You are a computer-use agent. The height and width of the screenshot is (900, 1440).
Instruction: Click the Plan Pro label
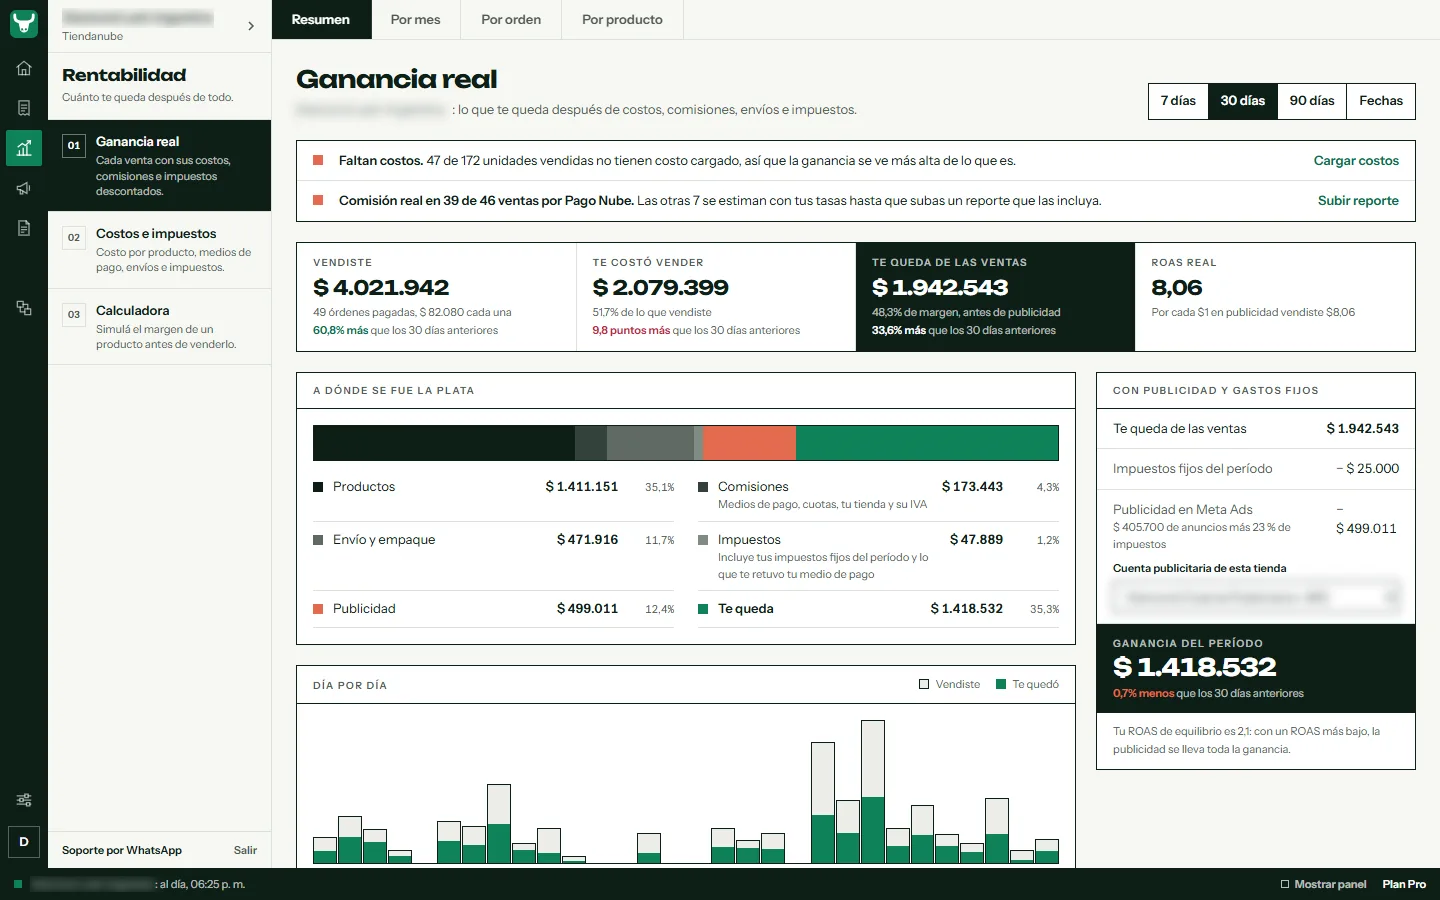(x=1404, y=884)
